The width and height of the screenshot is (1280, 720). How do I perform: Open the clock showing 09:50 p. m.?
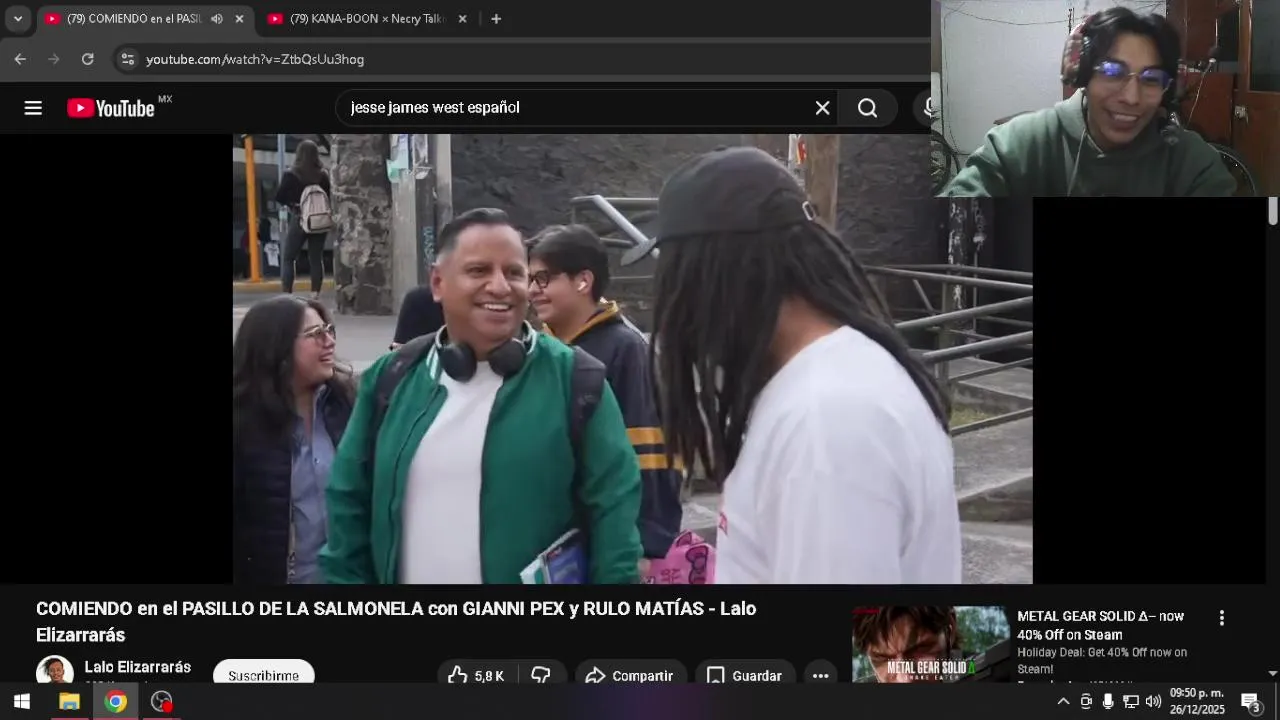(x=1197, y=702)
